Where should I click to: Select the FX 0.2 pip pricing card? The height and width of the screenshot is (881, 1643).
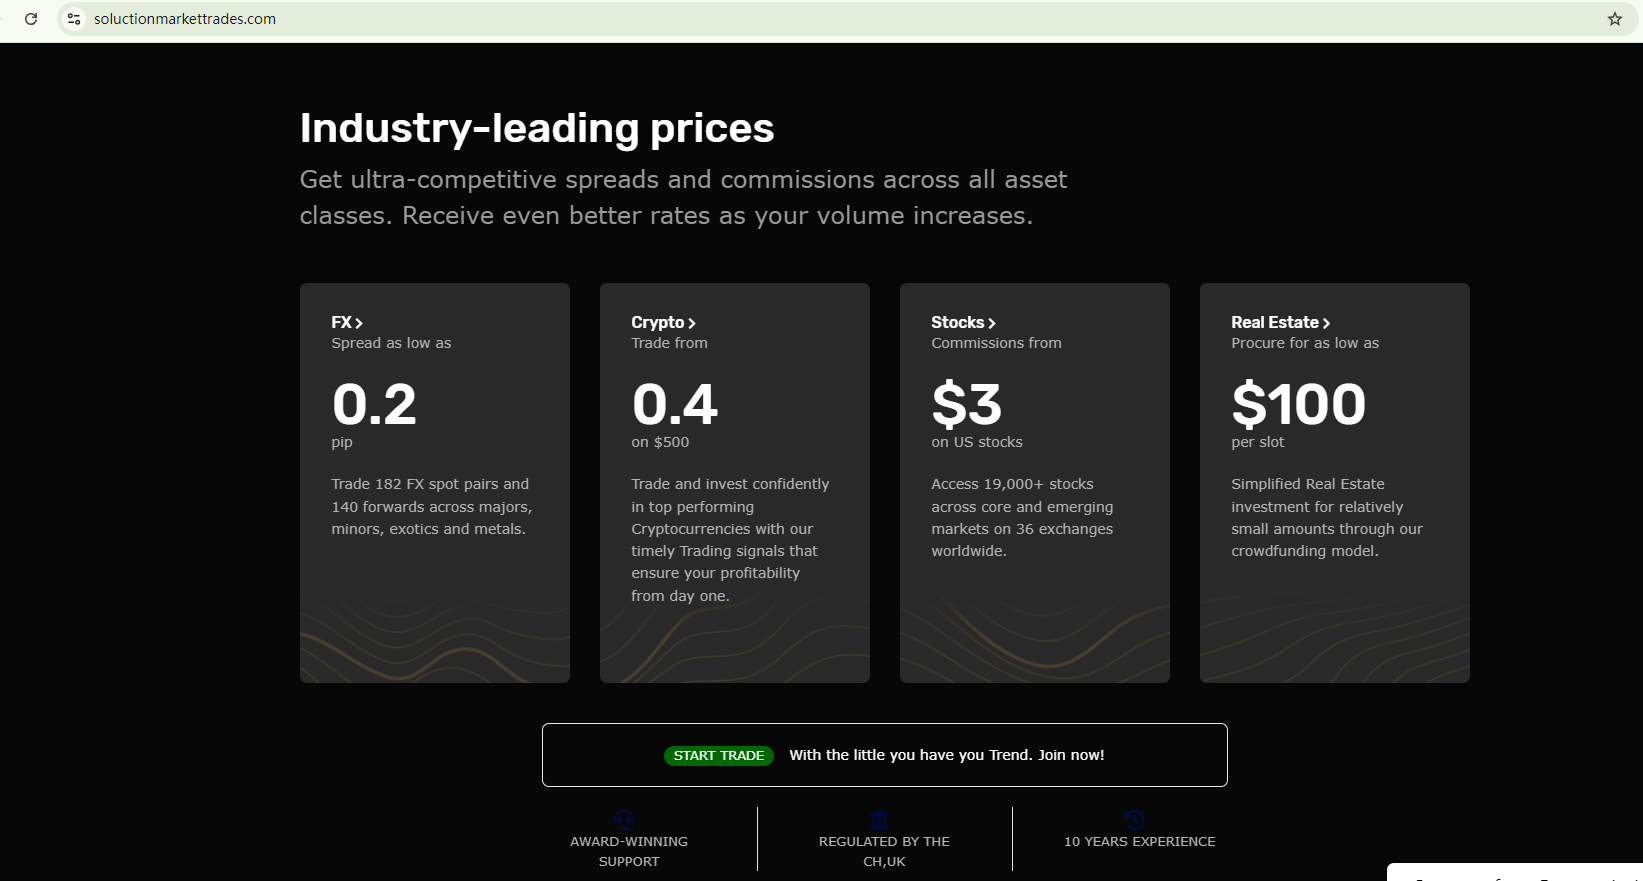435,482
